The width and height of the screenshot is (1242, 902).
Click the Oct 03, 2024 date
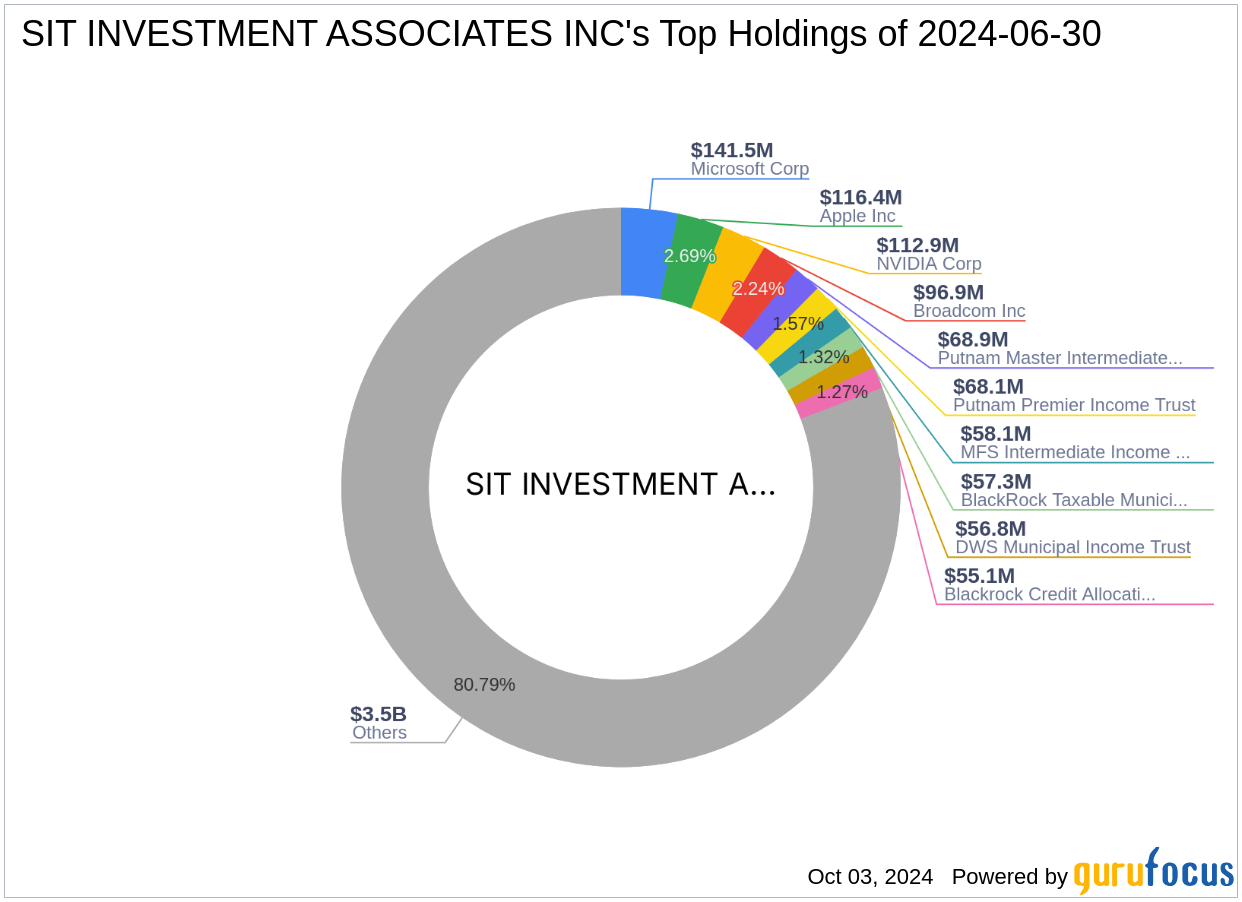[x=870, y=877]
